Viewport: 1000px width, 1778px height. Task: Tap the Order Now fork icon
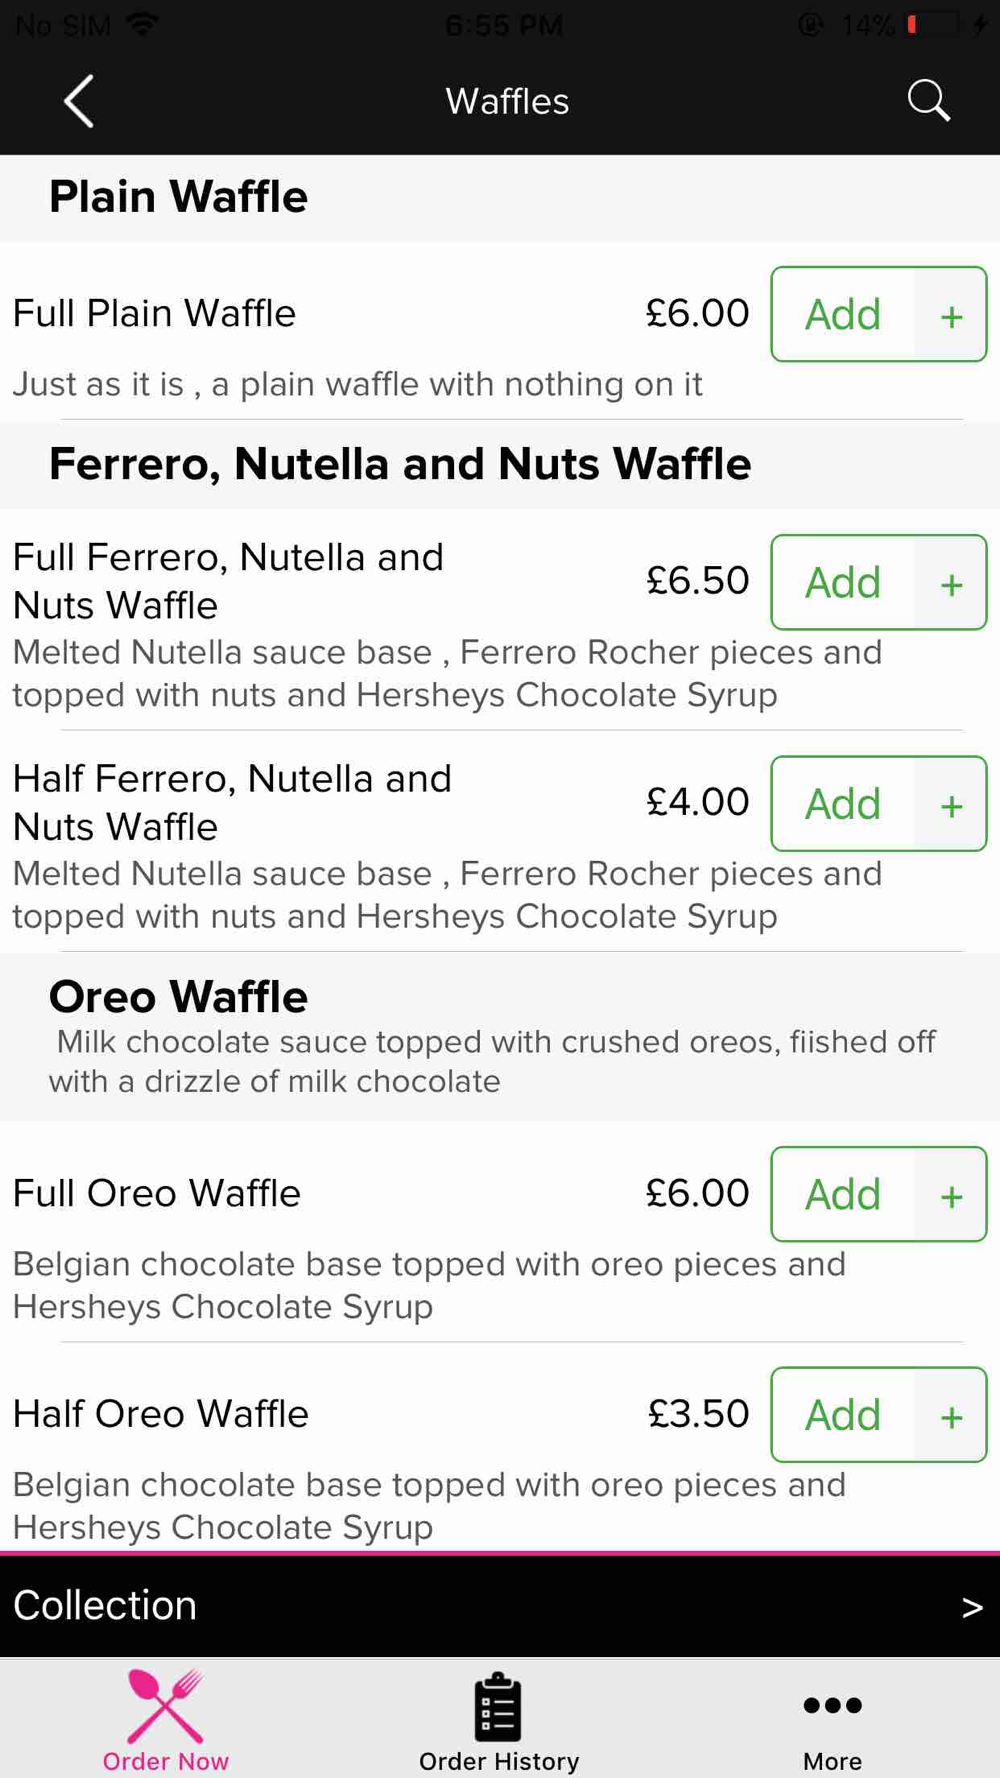(x=166, y=1706)
